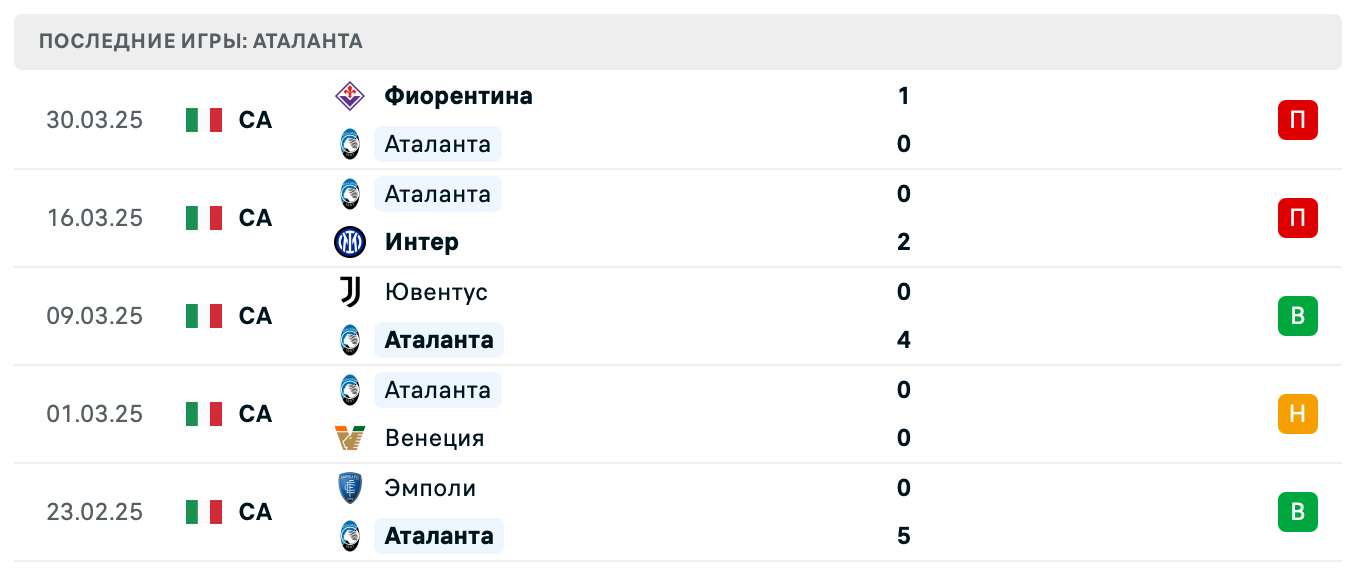This screenshot has height=580, width=1356.
Task: Open the highlighted Аталанта team link
Action: point(438,339)
